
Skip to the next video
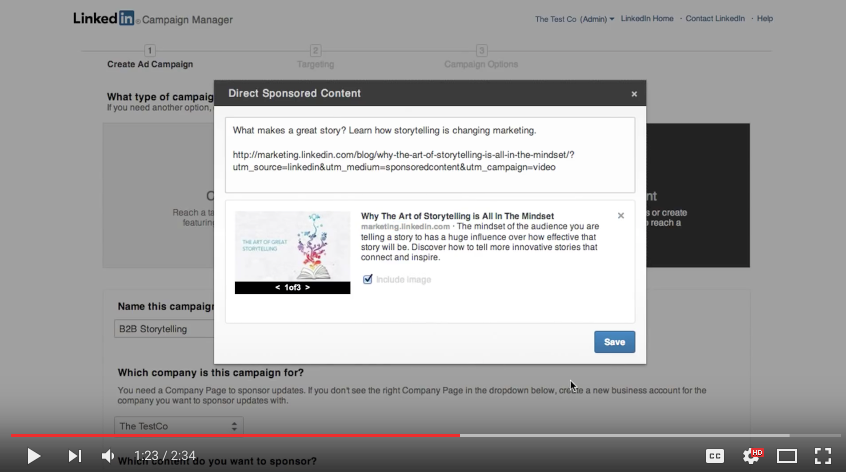click(x=74, y=456)
